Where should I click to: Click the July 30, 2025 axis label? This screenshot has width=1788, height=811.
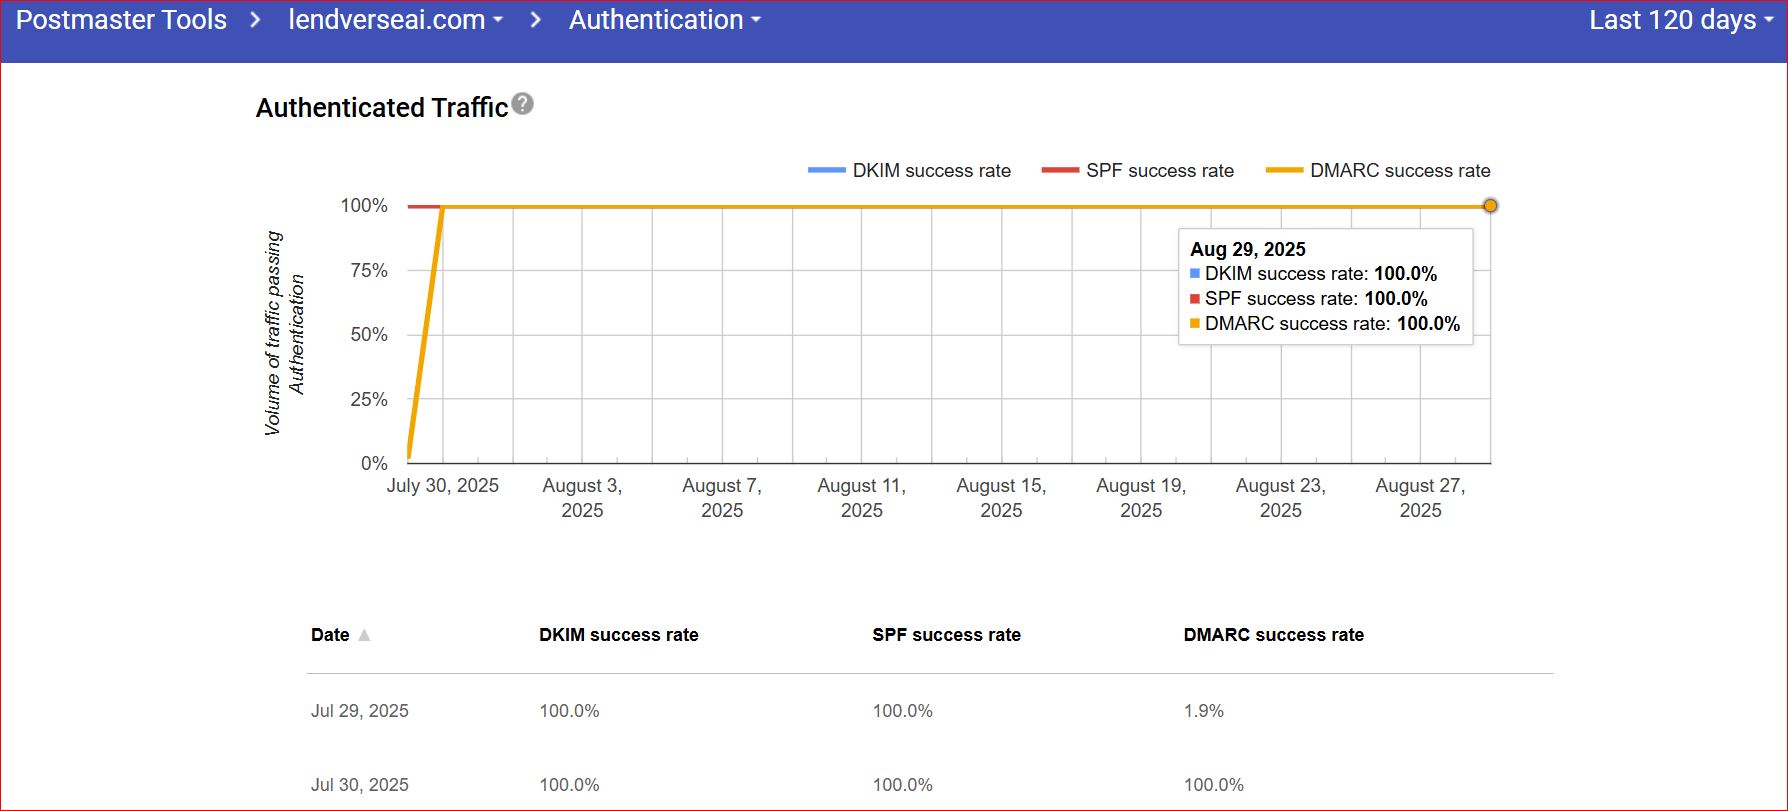[442, 486]
